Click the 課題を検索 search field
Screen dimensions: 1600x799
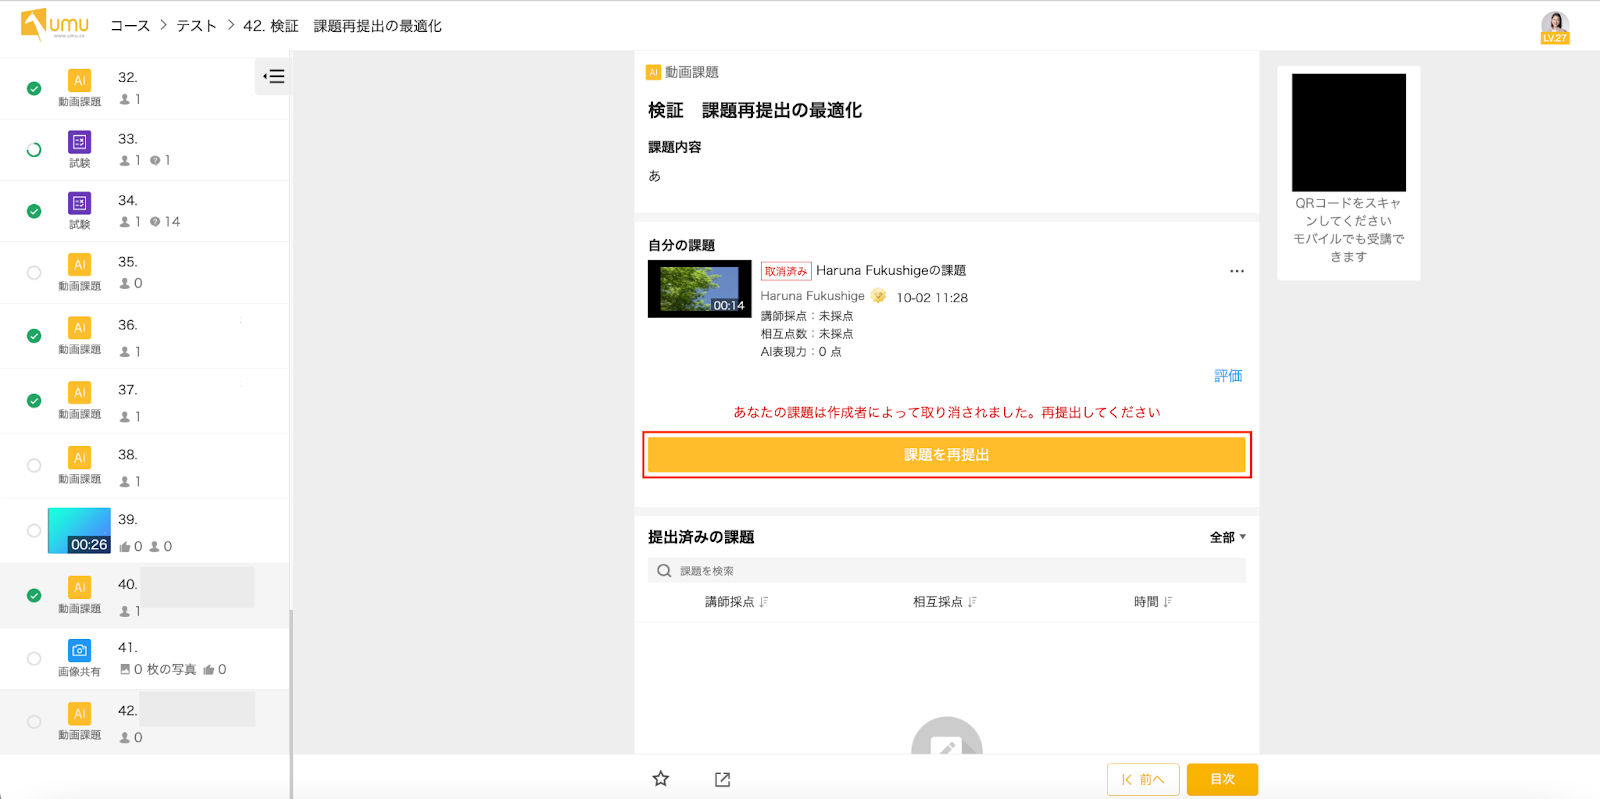(946, 571)
